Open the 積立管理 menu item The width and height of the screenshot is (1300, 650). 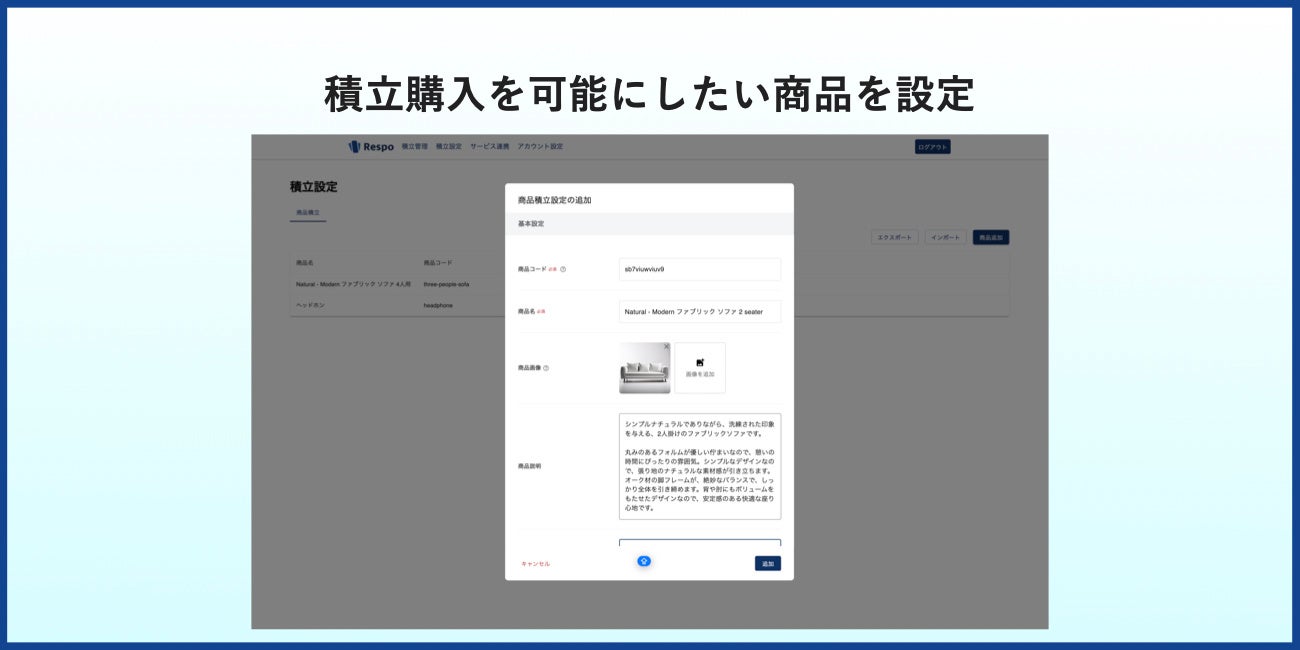tap(414, 147)
